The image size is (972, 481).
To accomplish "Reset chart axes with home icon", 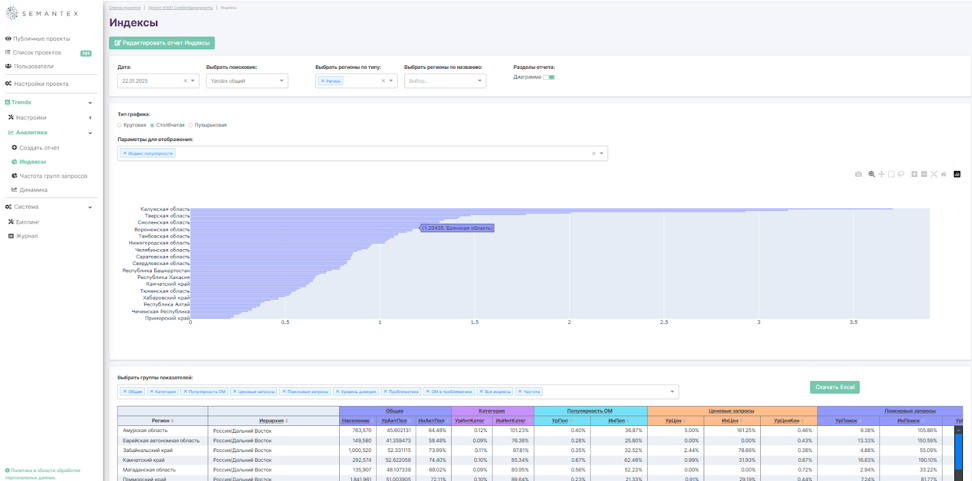I will 944,174.
